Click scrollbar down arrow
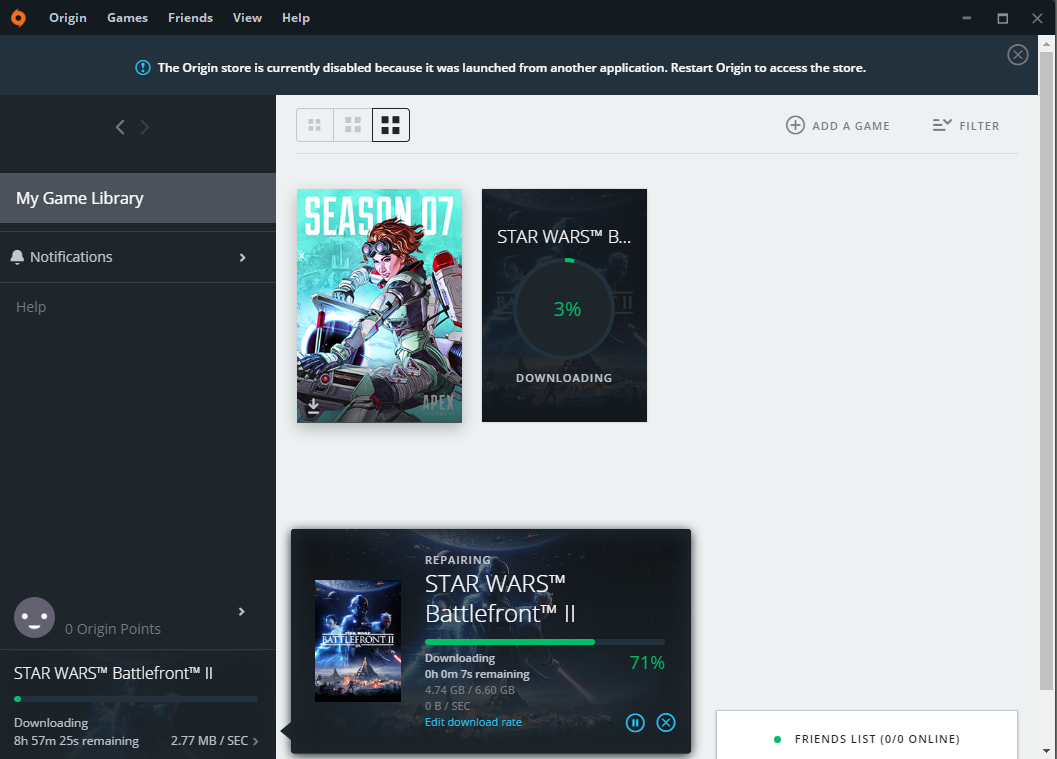The height and width of the screenshot is (759, 1057). point(1046,750)
